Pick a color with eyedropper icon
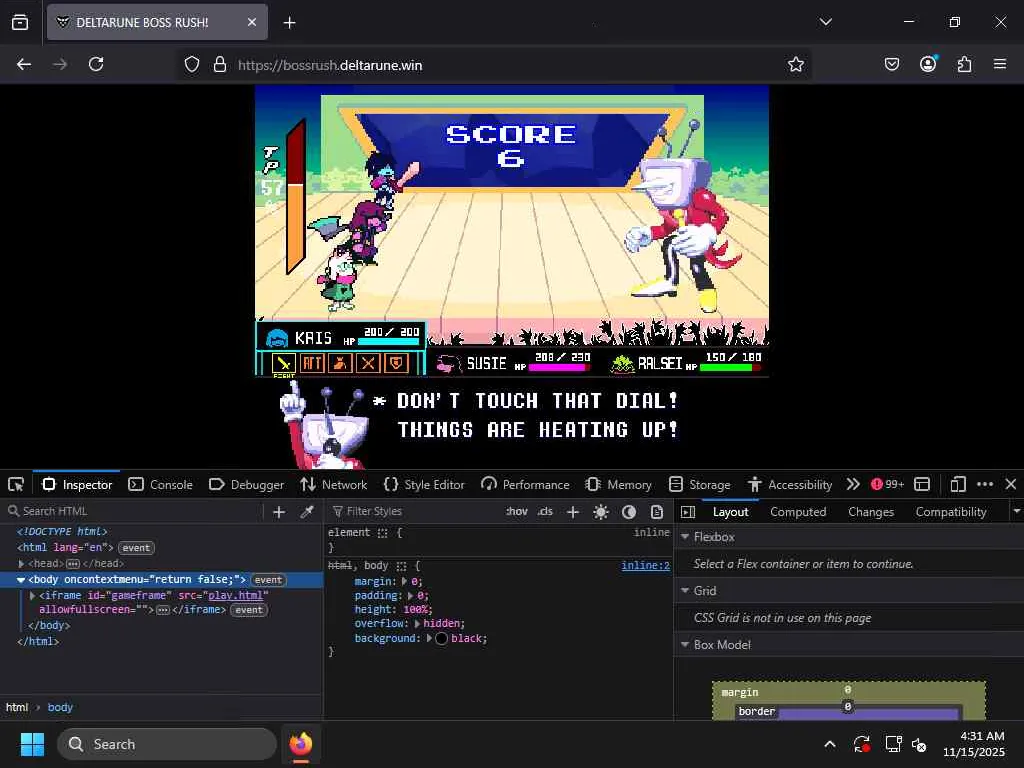Image resolution: width=1024 pixels, height=768 pixels. click(307, 512)
